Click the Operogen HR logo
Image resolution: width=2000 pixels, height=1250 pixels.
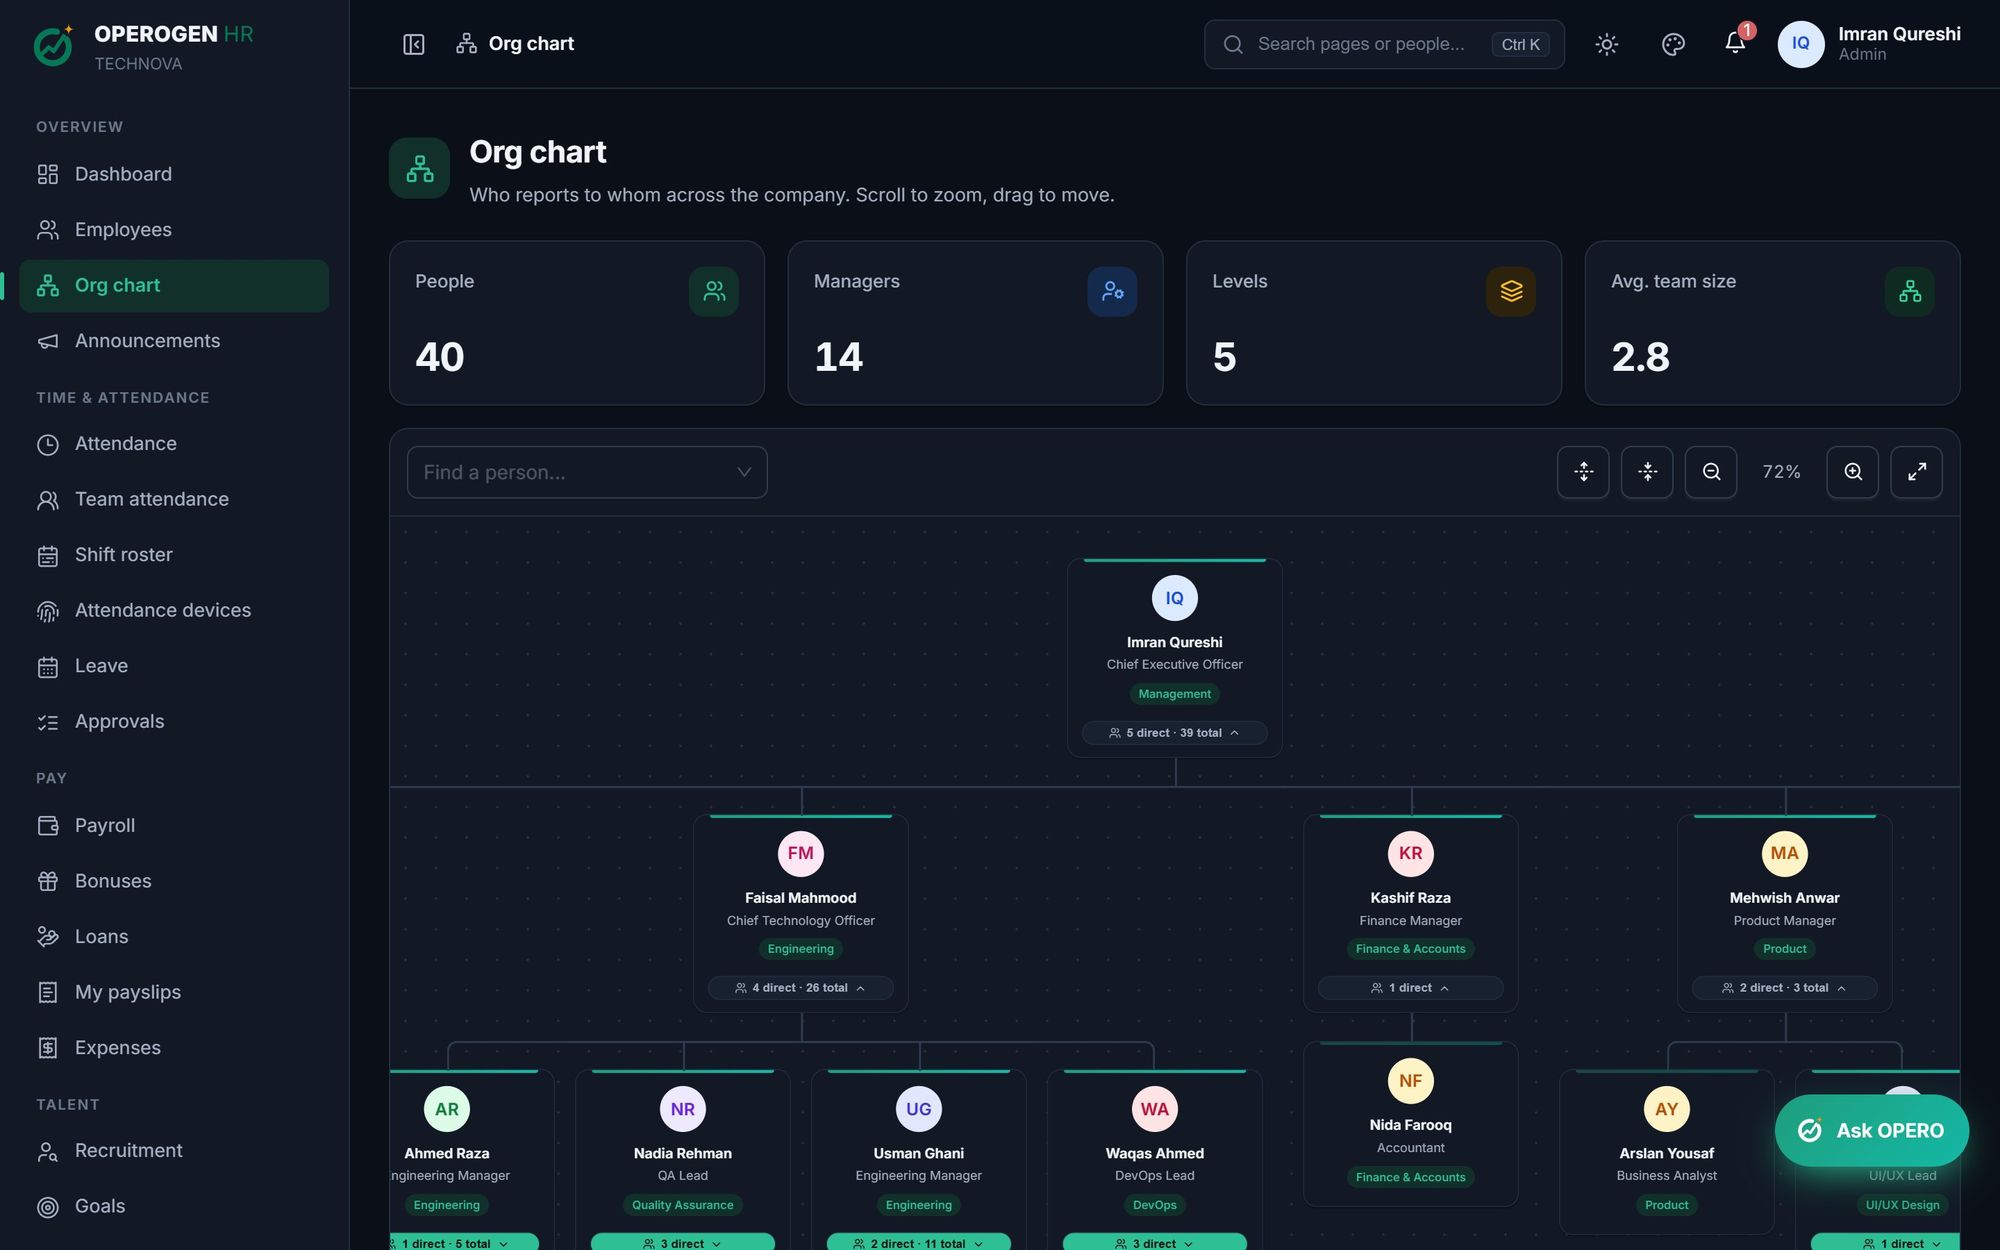pos(53,46)
